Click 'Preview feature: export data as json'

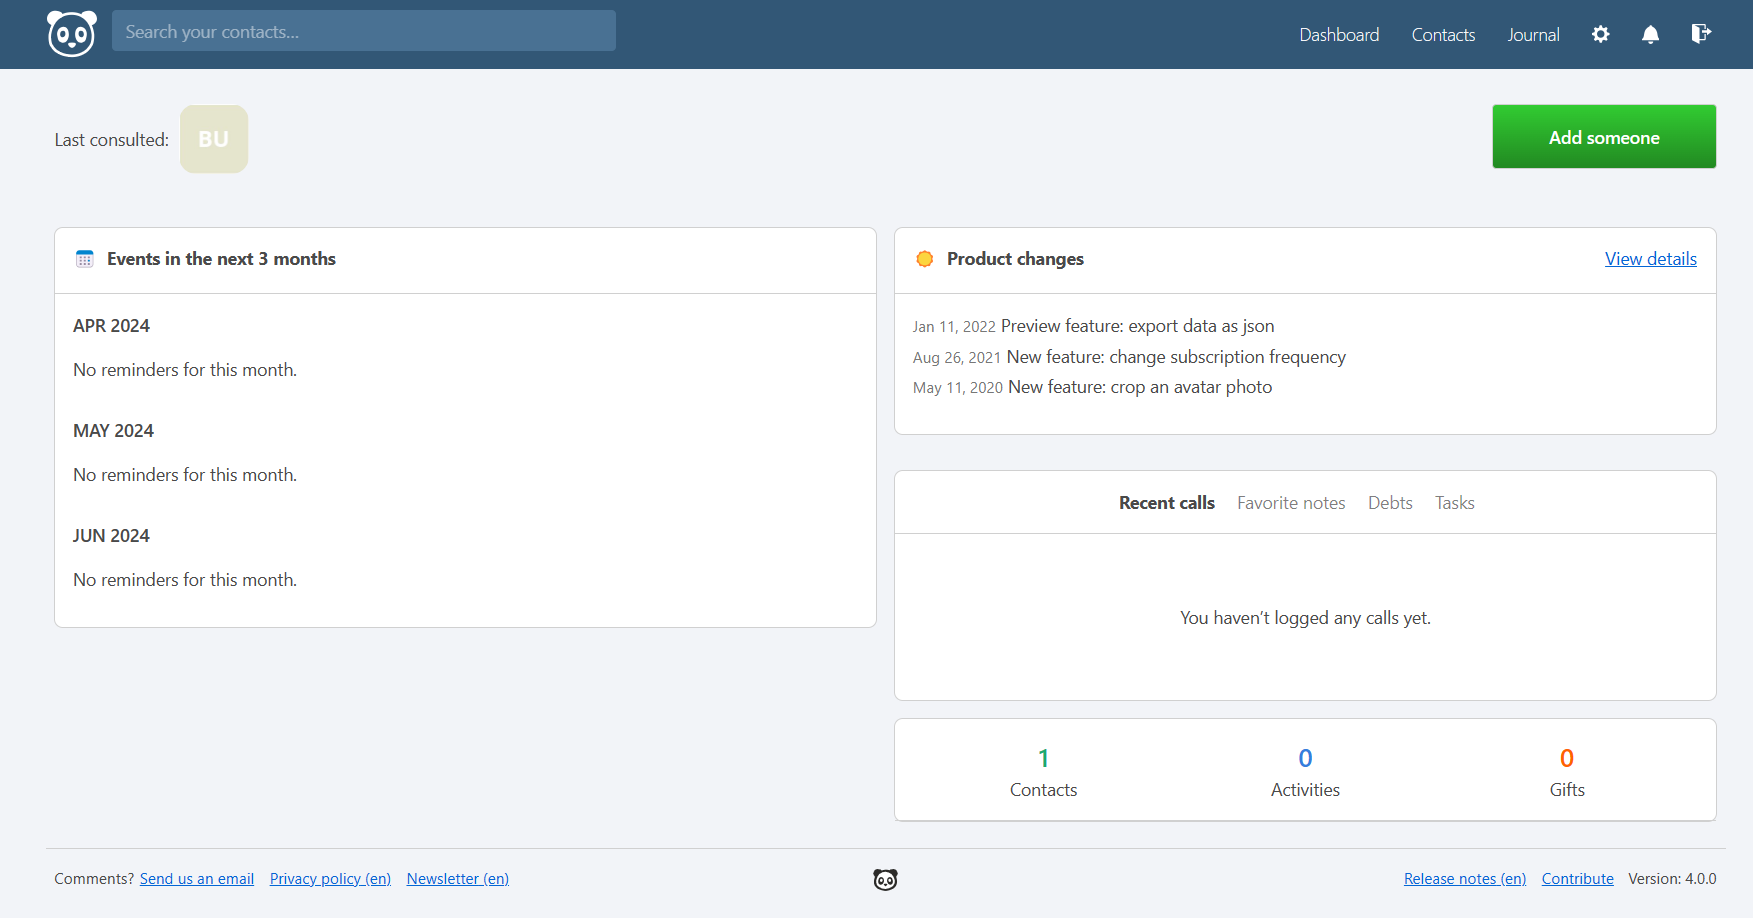1138,326
